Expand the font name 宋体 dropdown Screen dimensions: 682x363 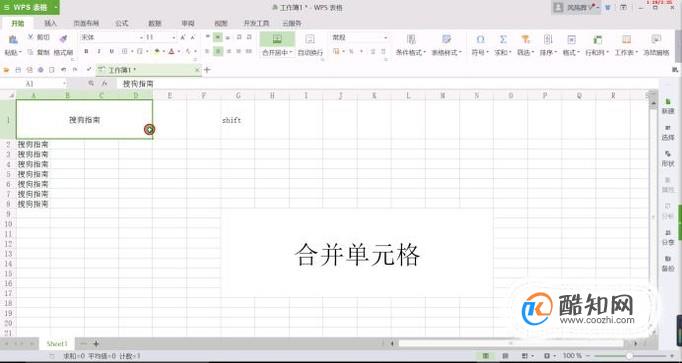click(141, 38)
